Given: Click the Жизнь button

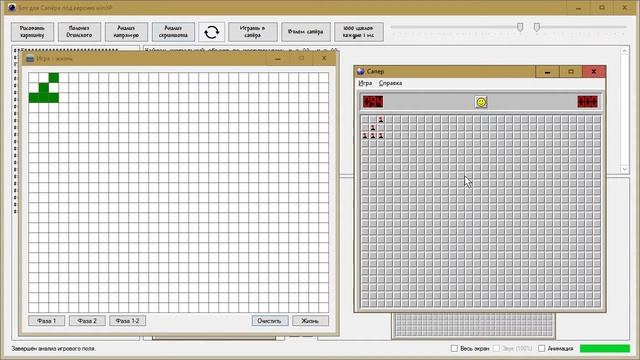Looking at the screenshot, I should point(310,321).
